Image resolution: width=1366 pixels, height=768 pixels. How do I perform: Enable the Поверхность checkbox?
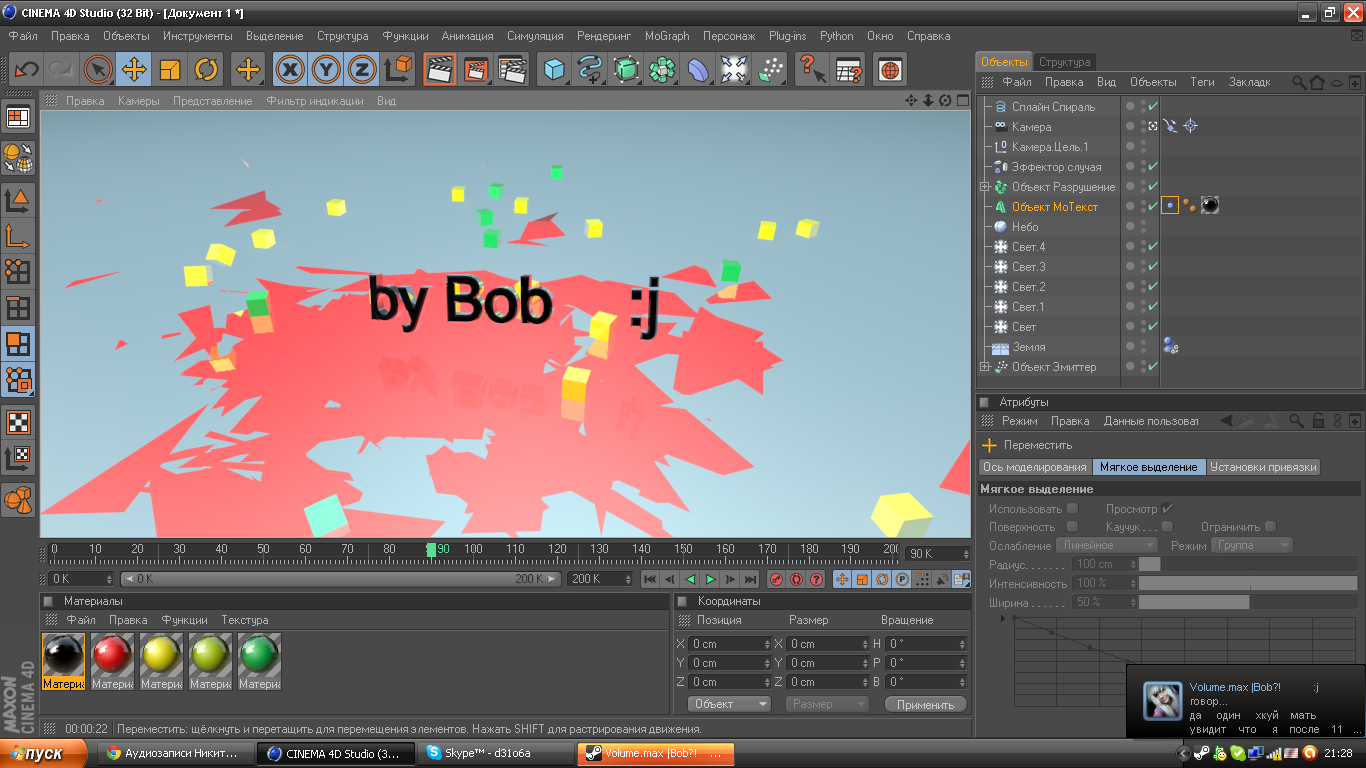tap(1072, 527)
